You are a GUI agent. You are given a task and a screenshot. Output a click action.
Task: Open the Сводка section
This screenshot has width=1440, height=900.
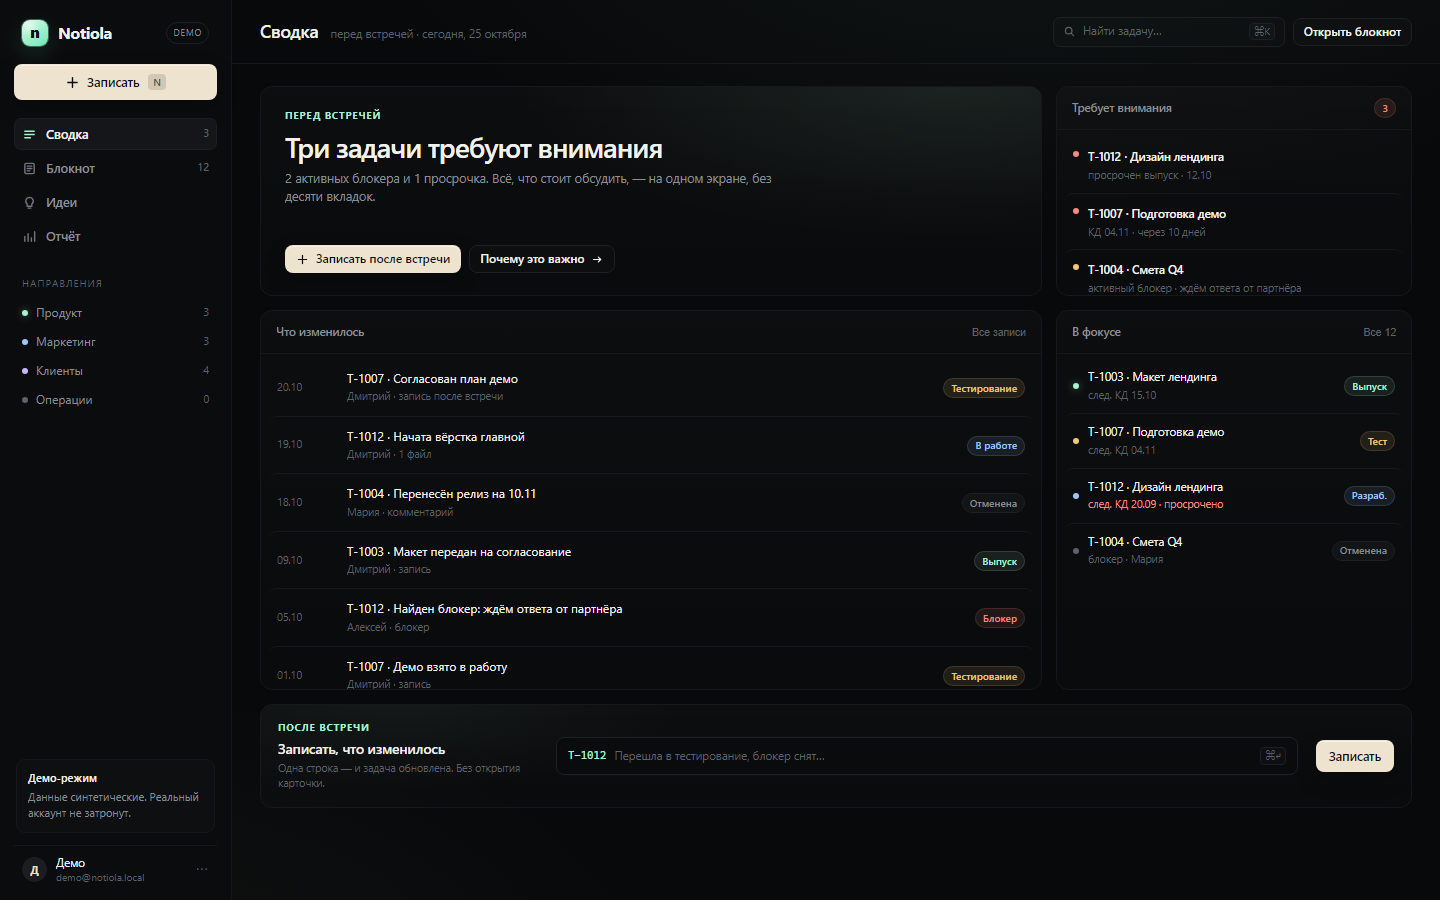point(115,134)
